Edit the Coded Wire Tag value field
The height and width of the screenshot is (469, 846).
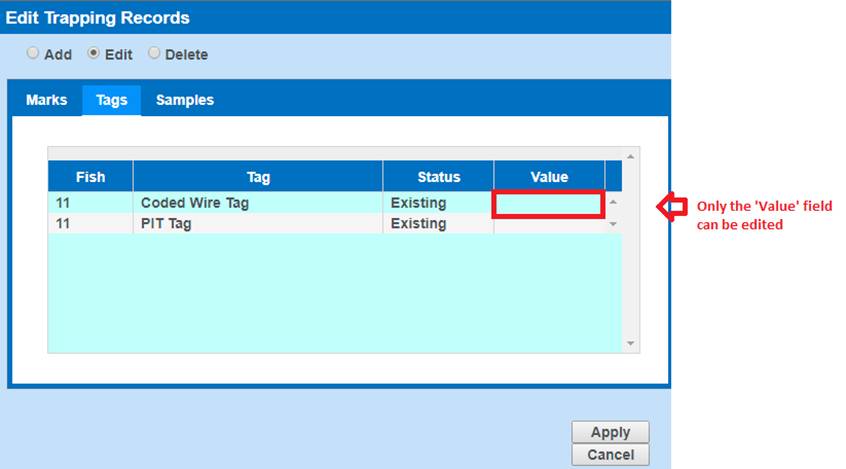[x=548, y=204]
